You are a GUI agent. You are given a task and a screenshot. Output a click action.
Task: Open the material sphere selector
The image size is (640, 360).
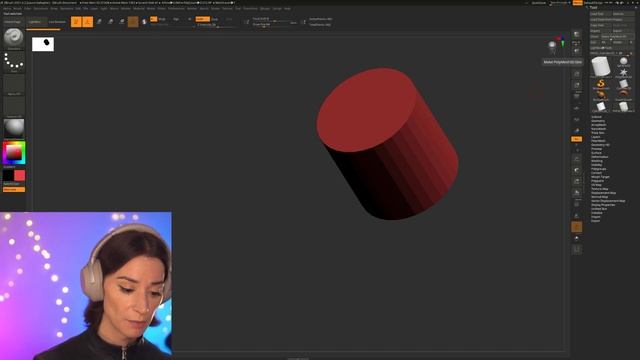point(14,129)
